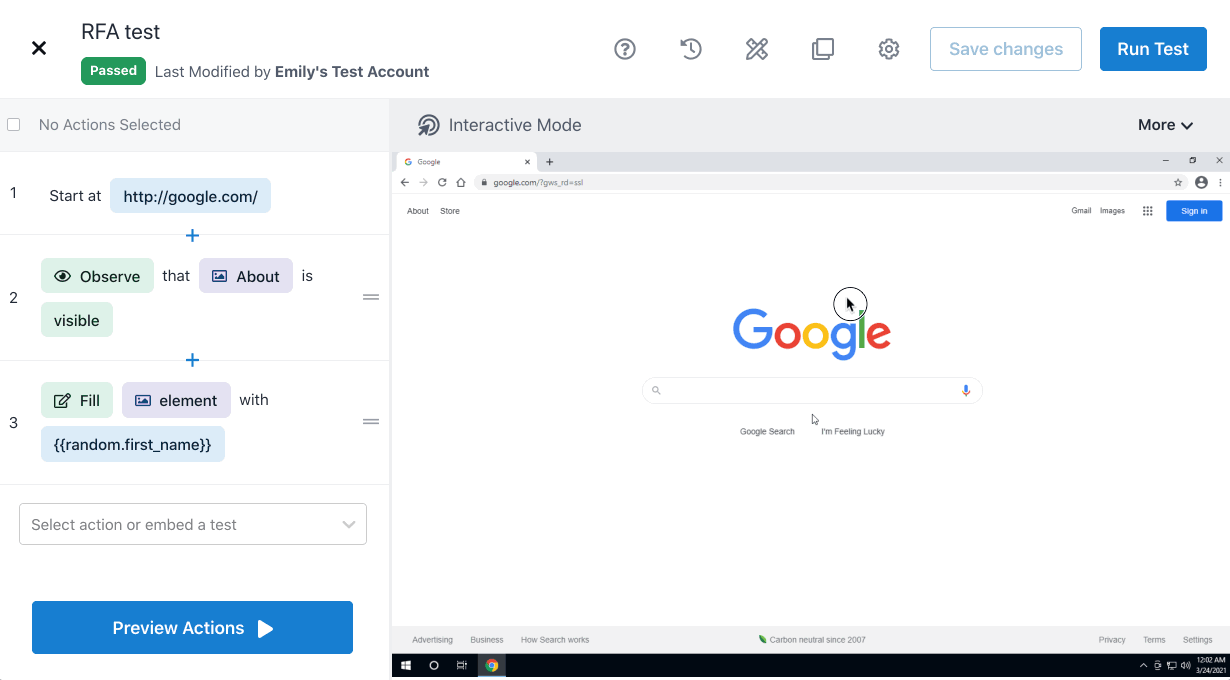Viewport: 1230px width, 680px height.
Task: Open a new browser tab
Action: 549,162
